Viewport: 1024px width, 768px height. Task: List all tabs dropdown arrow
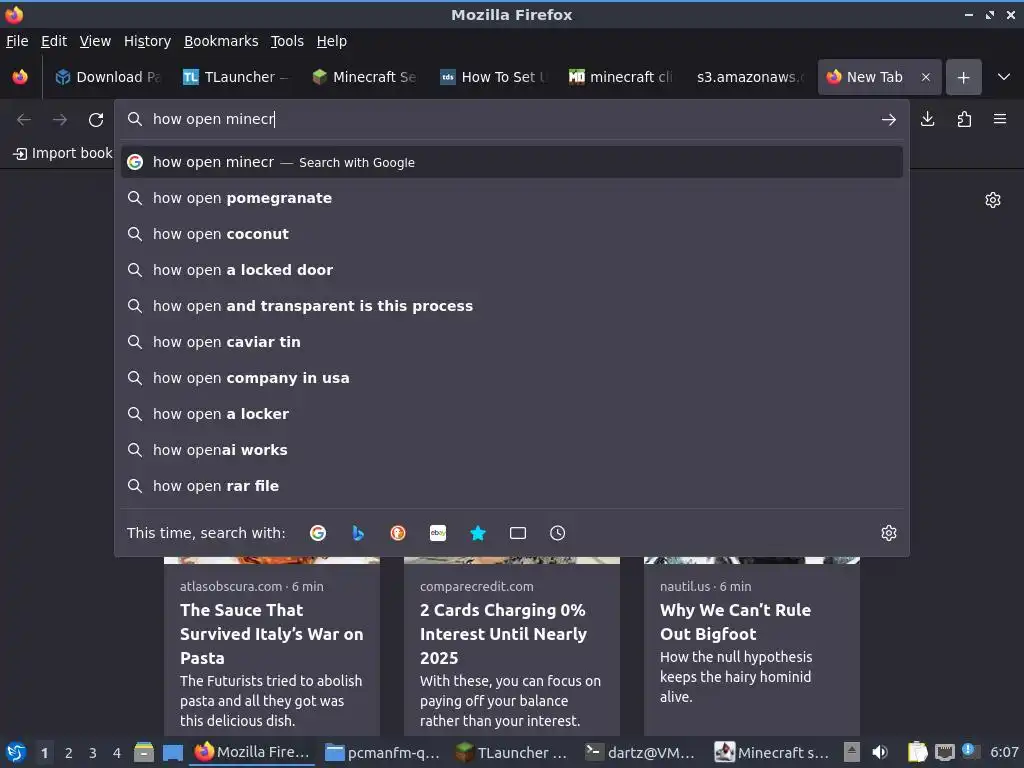(1004, 77)
